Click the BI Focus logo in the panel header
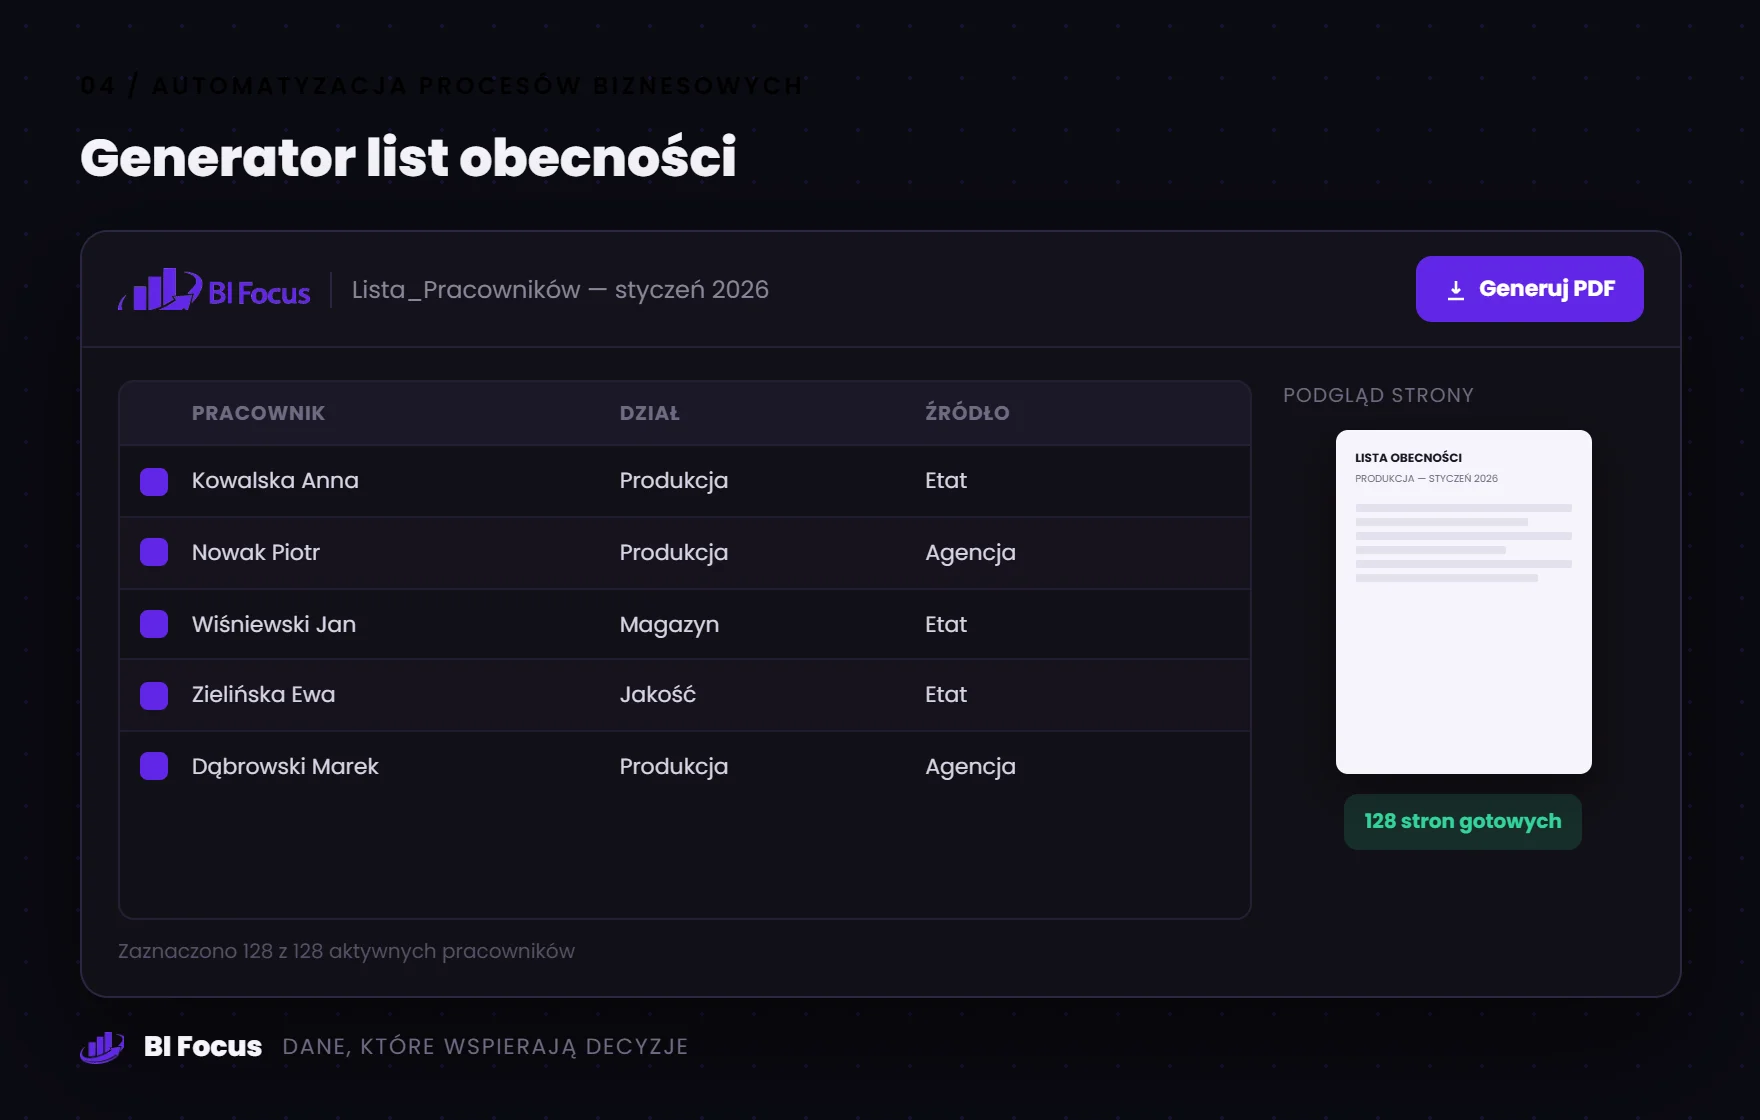This screenshot has height=1120, width=1760. coord(214,290)
